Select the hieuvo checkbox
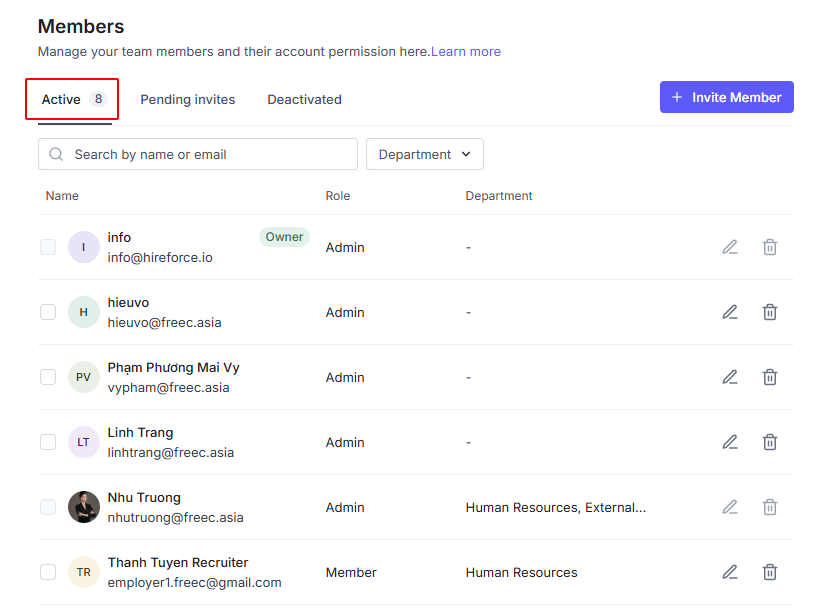The width and height of the screenshot is (838, 611). click(48, 312)
